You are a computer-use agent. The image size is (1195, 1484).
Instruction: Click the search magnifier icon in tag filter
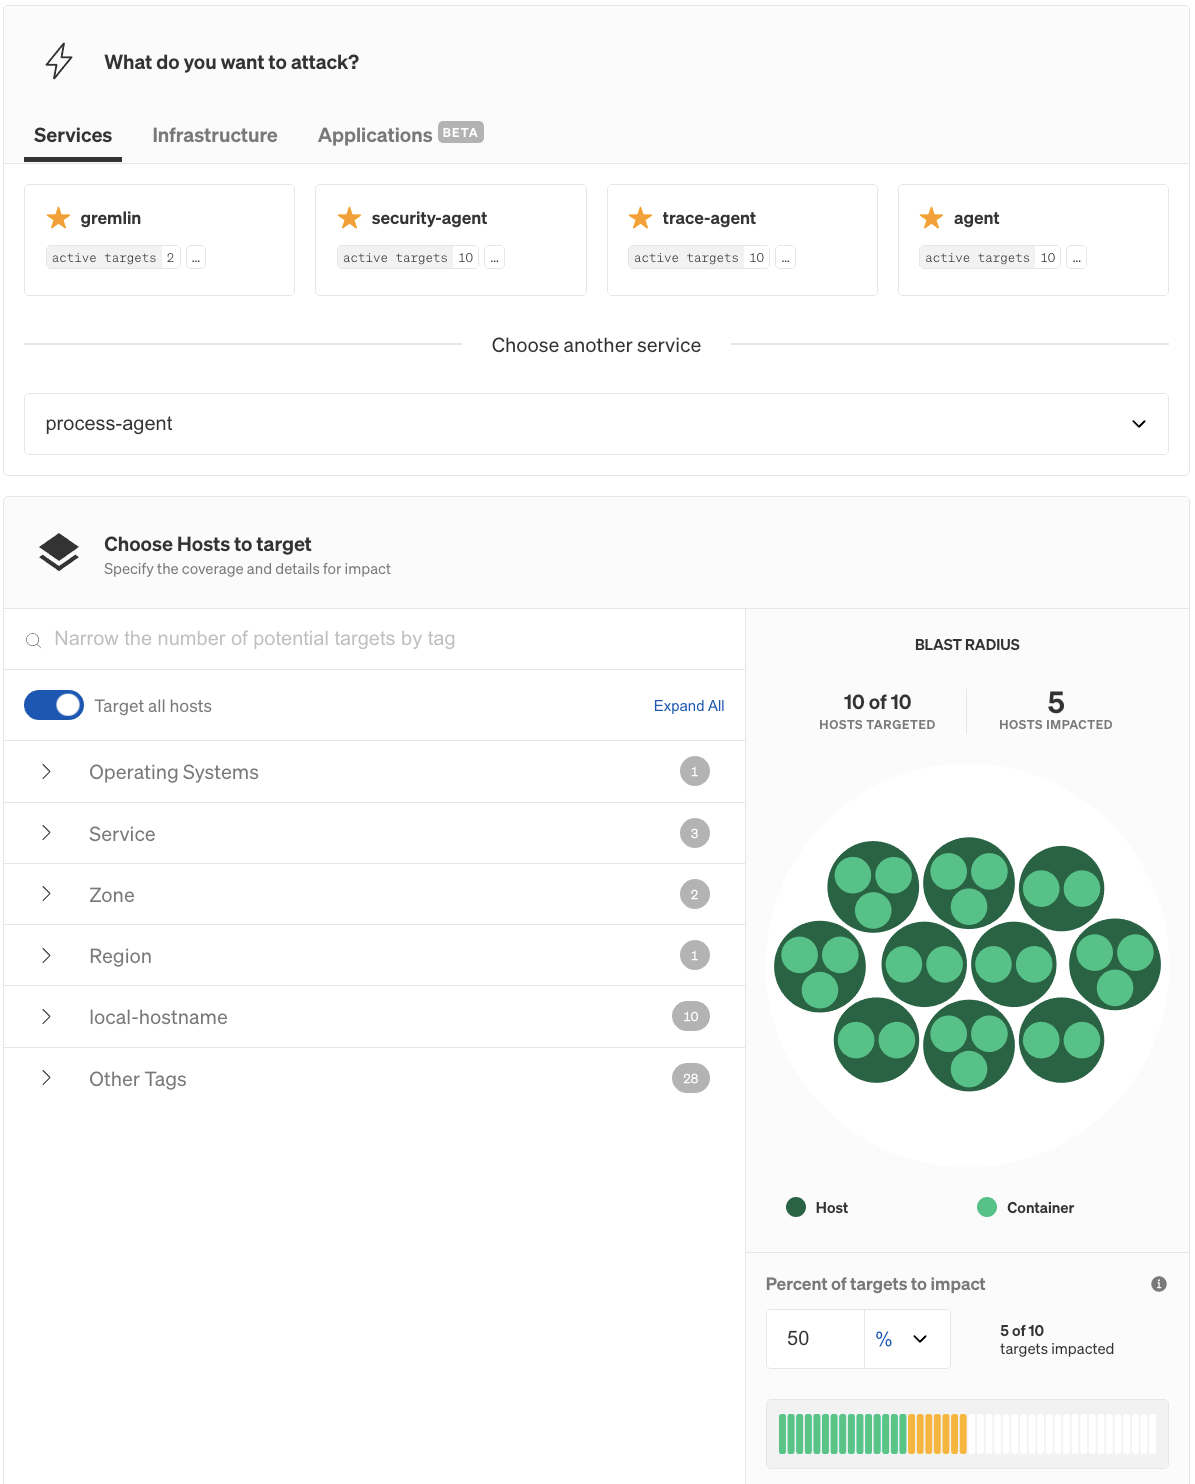[x=33, y=640]
